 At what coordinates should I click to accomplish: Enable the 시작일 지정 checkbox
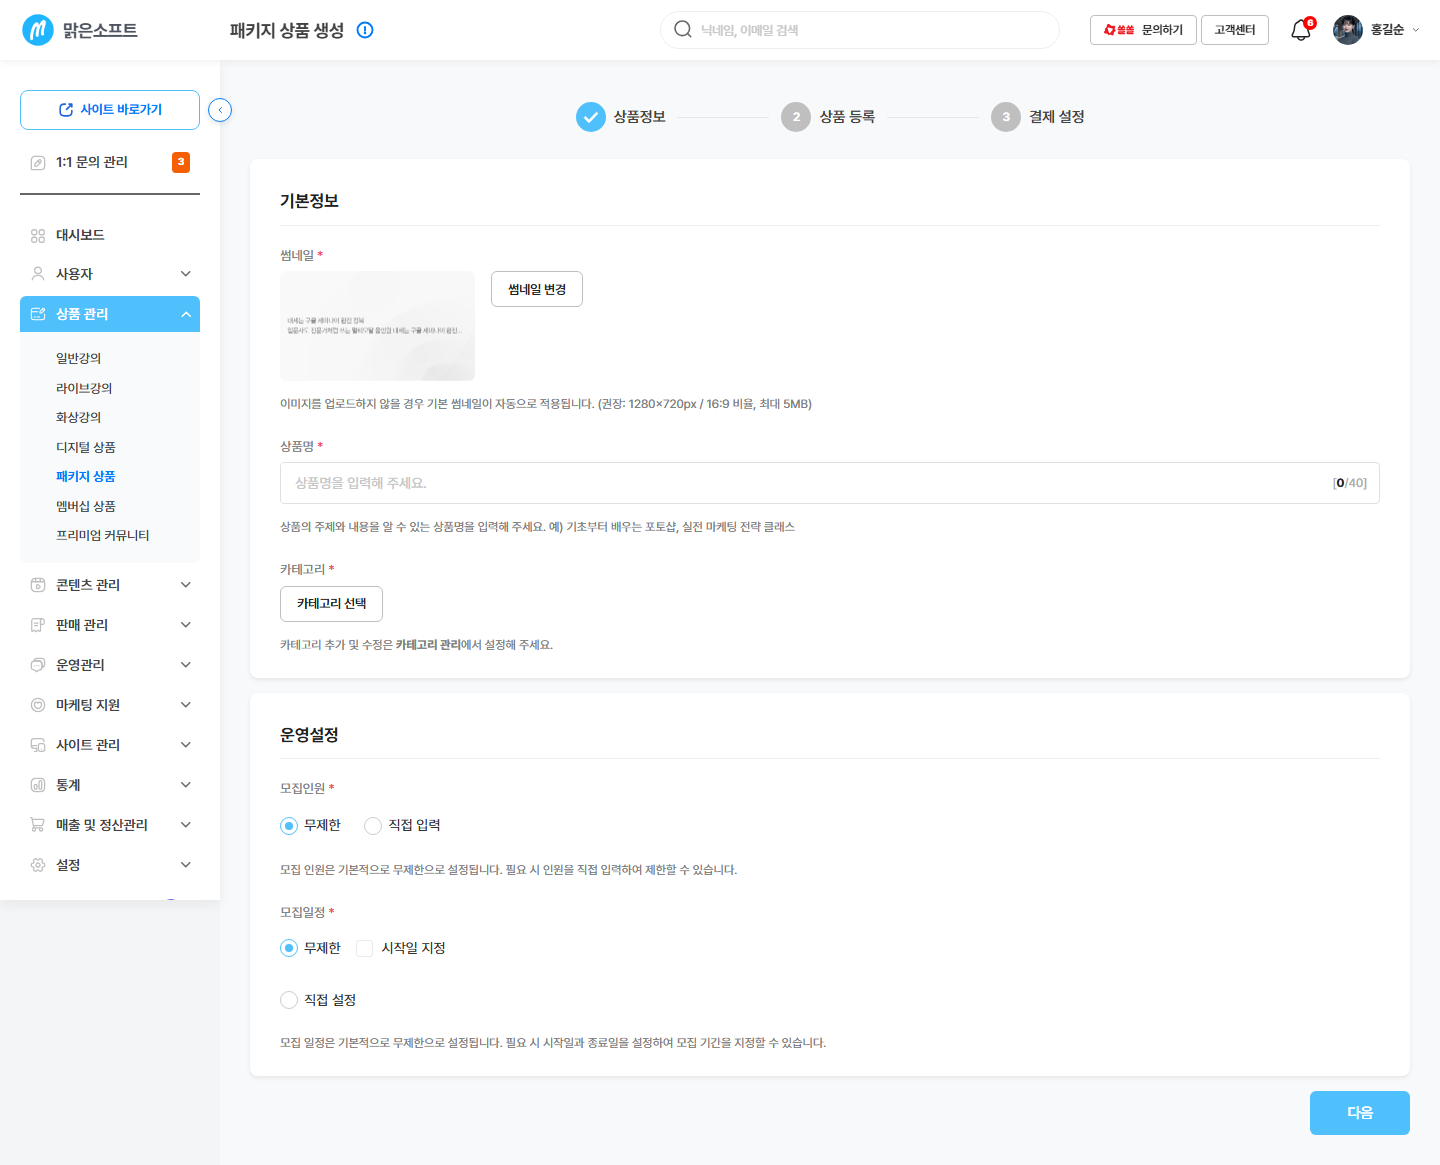[365, 948]
